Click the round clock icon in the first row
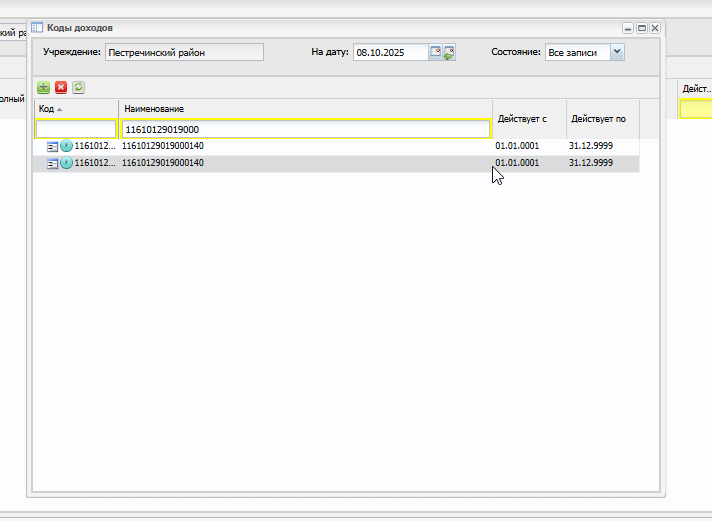 [x=66, y=146]
